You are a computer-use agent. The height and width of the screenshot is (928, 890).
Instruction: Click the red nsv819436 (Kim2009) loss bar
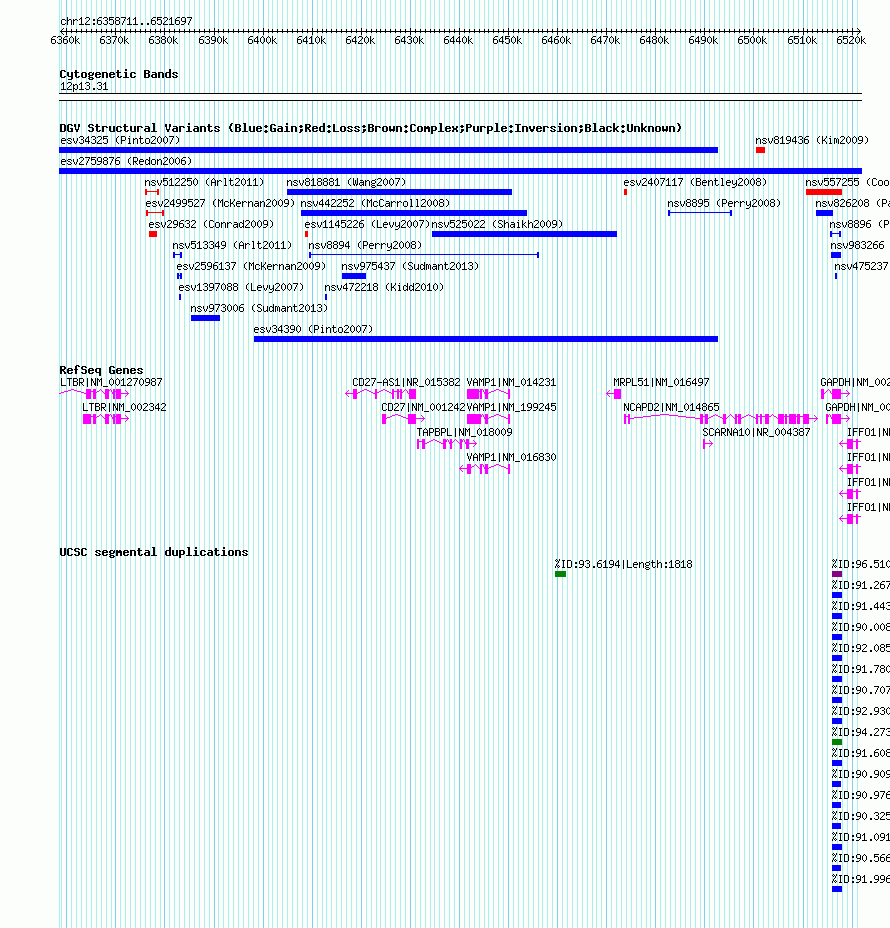pos(760,150)
